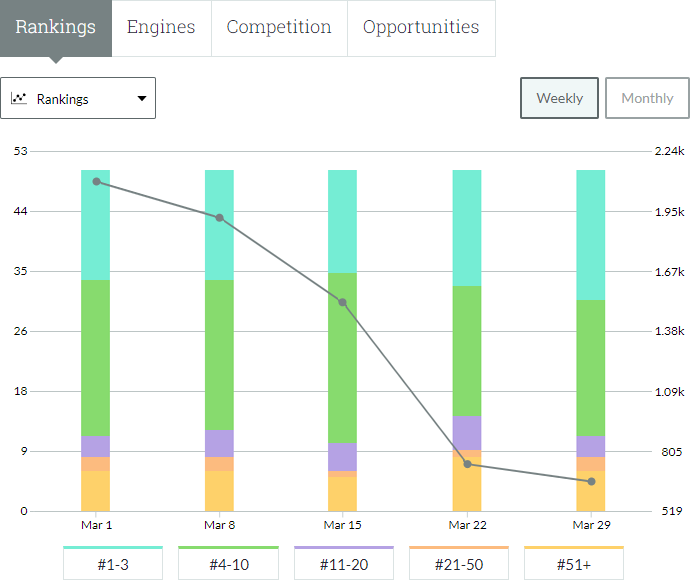Click the Mar 8 line data point

coord(219,217)
